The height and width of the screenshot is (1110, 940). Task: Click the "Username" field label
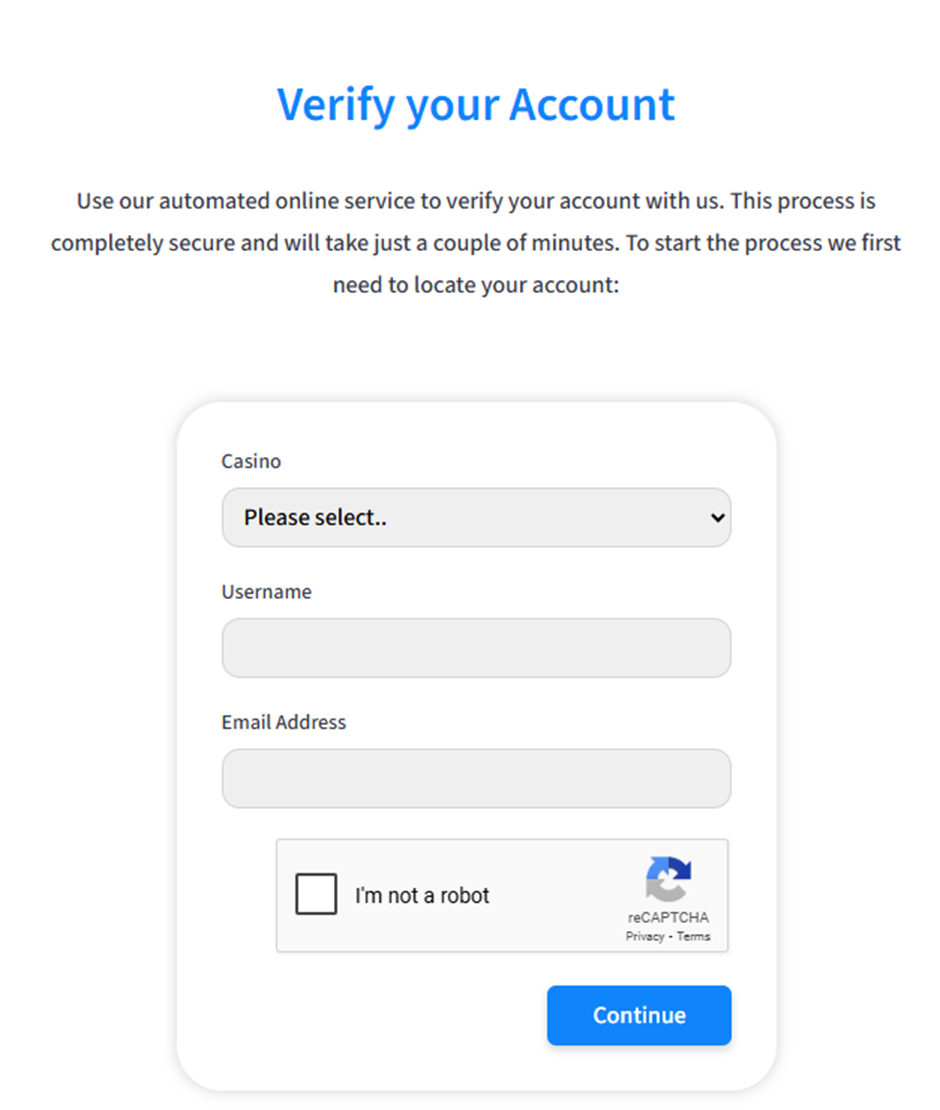pos(266,592)
